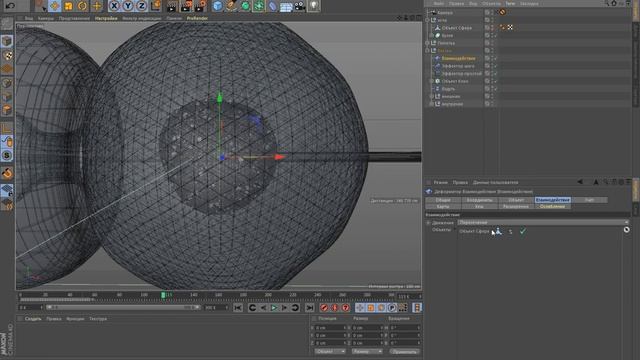Activate the Scale tool

(69, 6)
